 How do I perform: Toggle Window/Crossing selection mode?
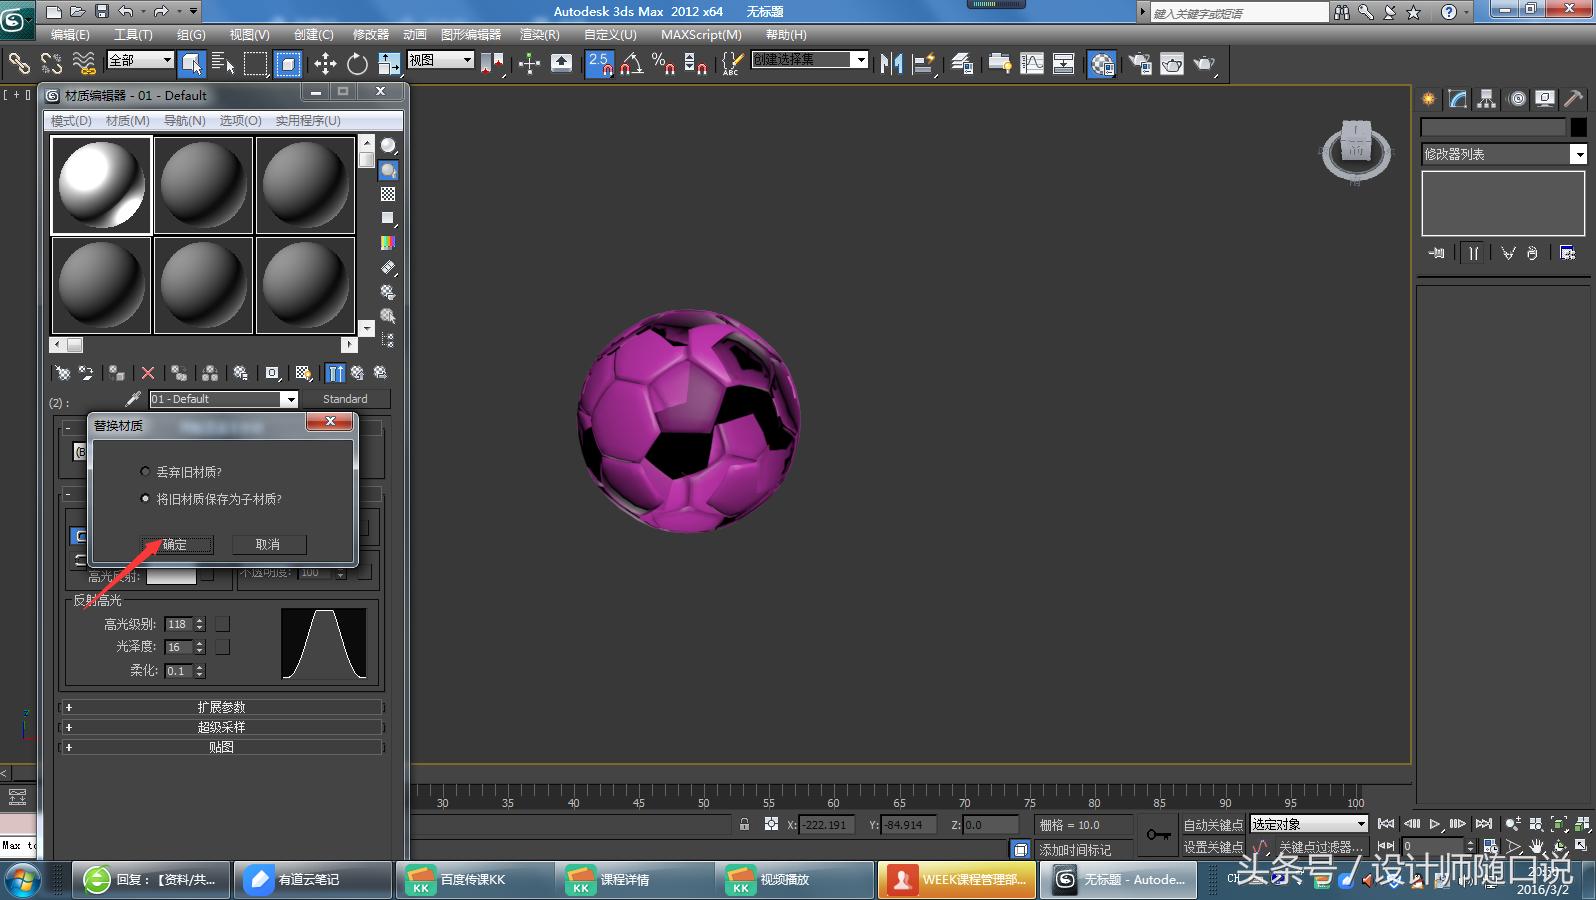pos(288,64)
